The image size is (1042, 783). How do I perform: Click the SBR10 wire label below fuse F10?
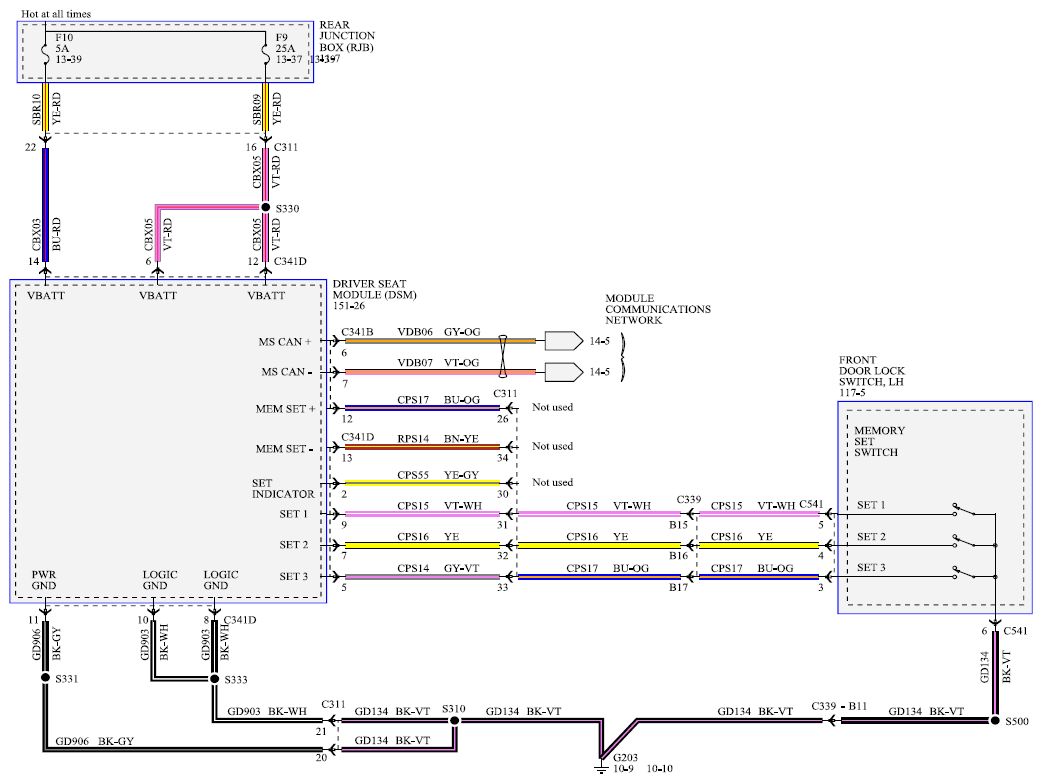click(x=37, y=108)
